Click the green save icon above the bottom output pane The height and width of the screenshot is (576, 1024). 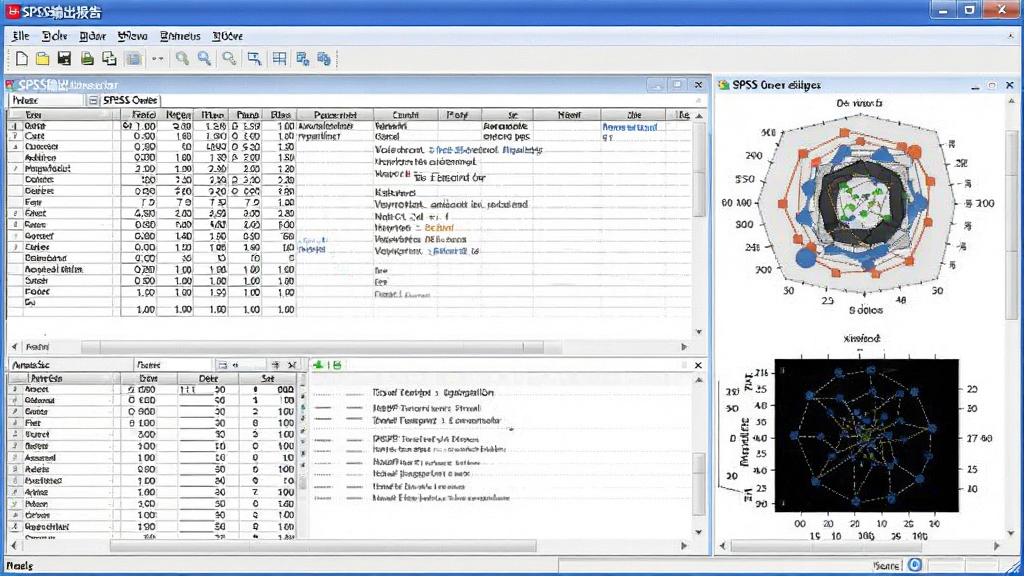(337, 365)
